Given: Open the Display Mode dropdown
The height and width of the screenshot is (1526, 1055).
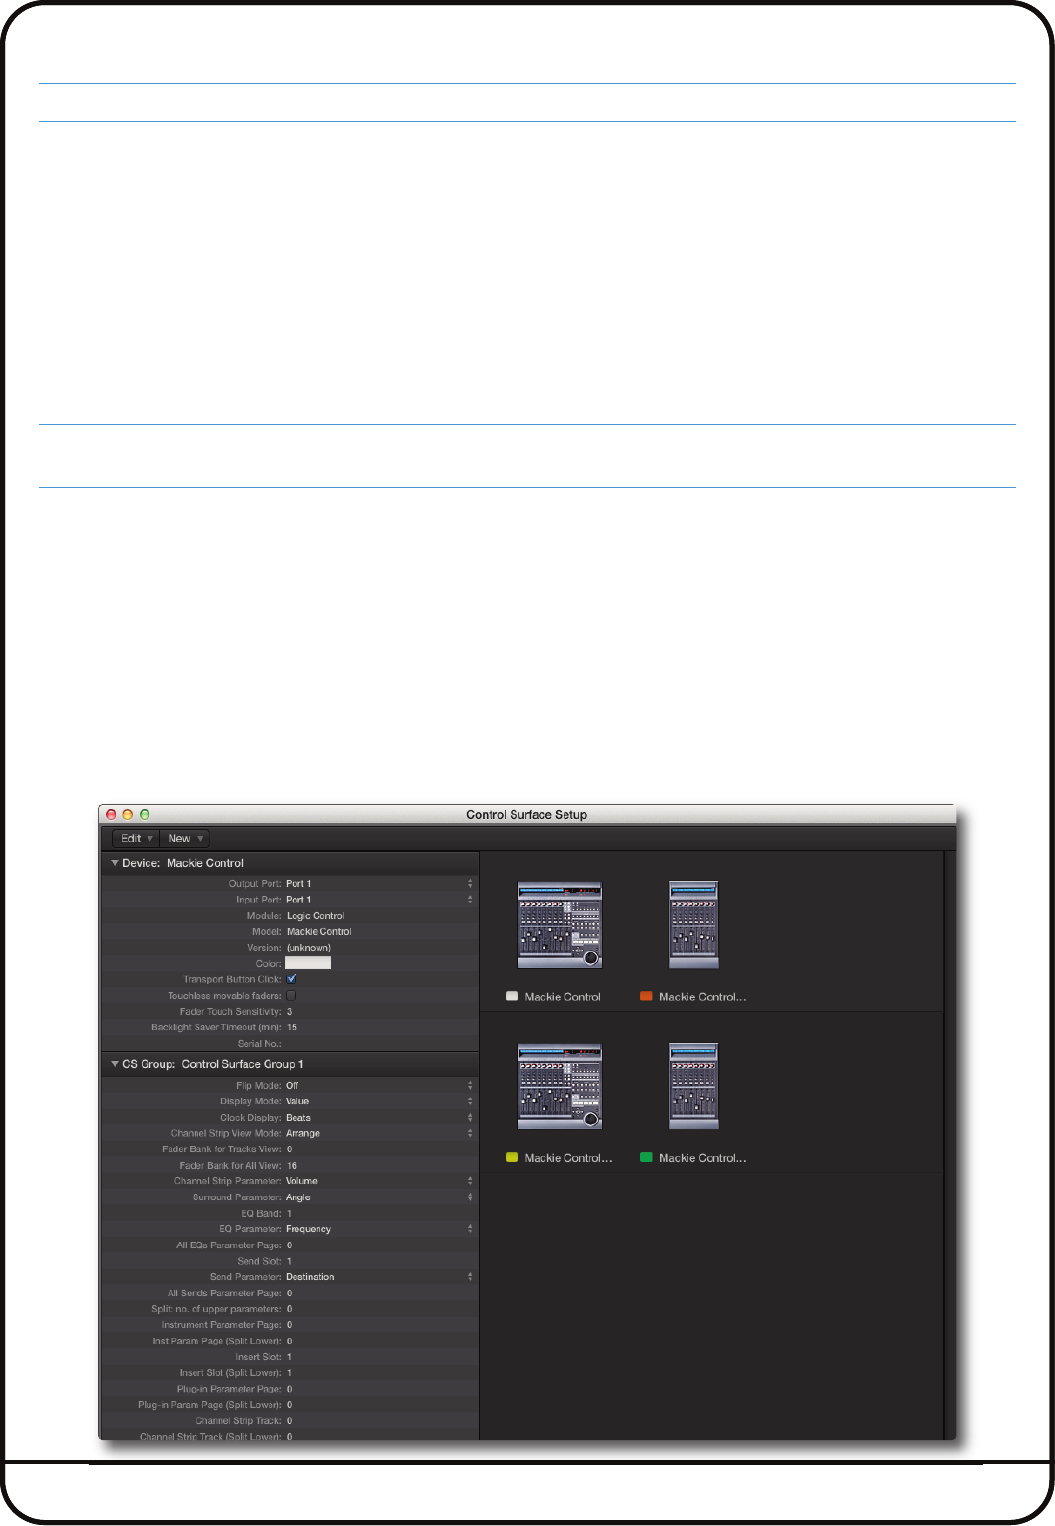Looking at the screenshot, I should [x=470, y=1101].
